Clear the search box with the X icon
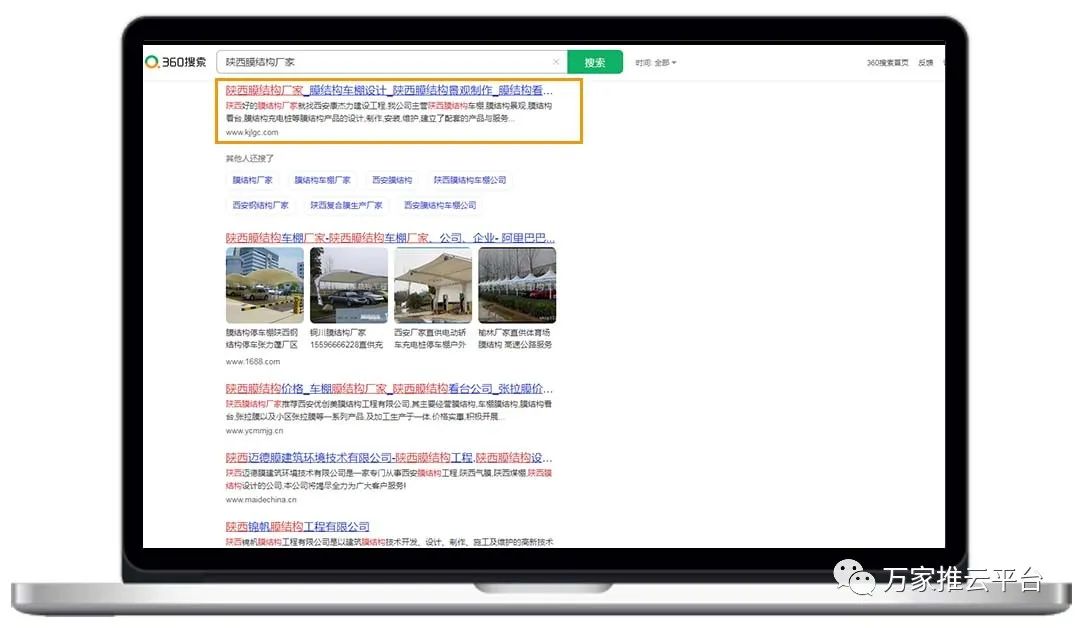 click(x=556, y=62)
